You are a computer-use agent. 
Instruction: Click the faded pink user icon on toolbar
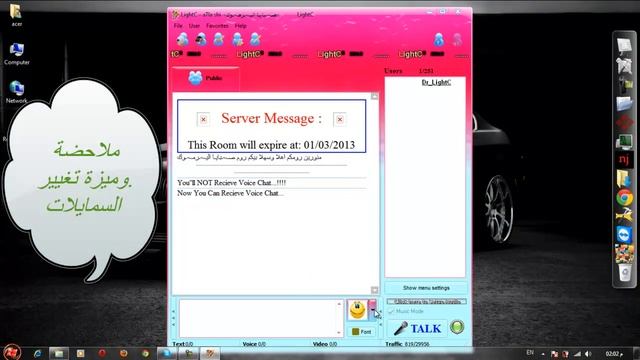[458, 40]
